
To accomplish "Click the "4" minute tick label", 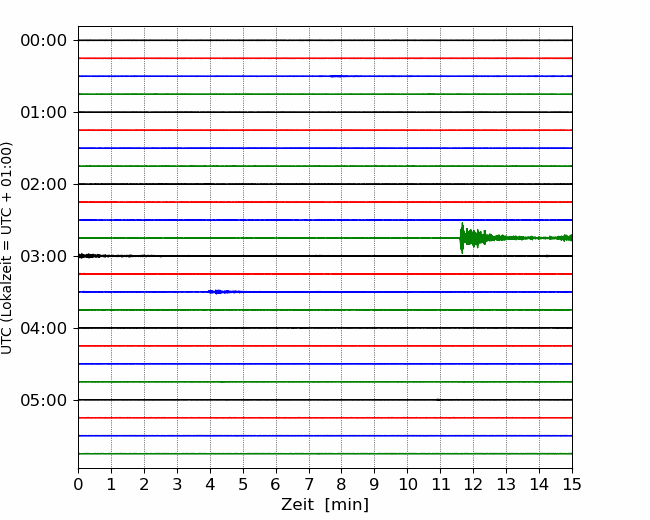I will pyautogui.click(x=210, y=485).
